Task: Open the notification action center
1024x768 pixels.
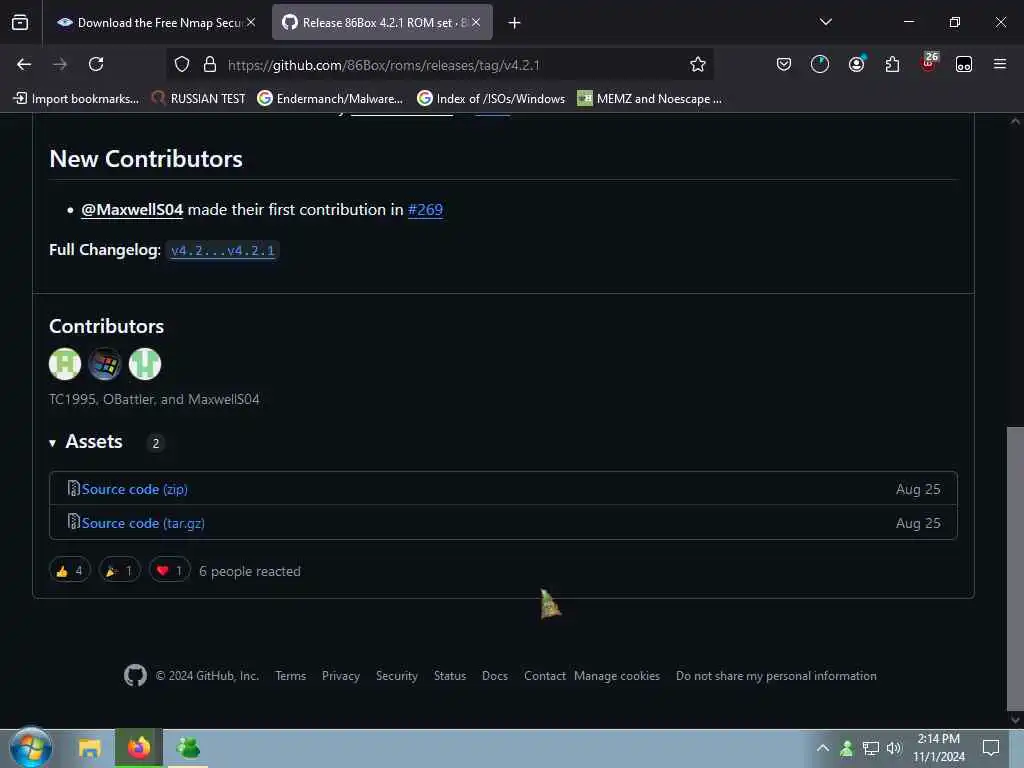Action: (x=991, y=748)
